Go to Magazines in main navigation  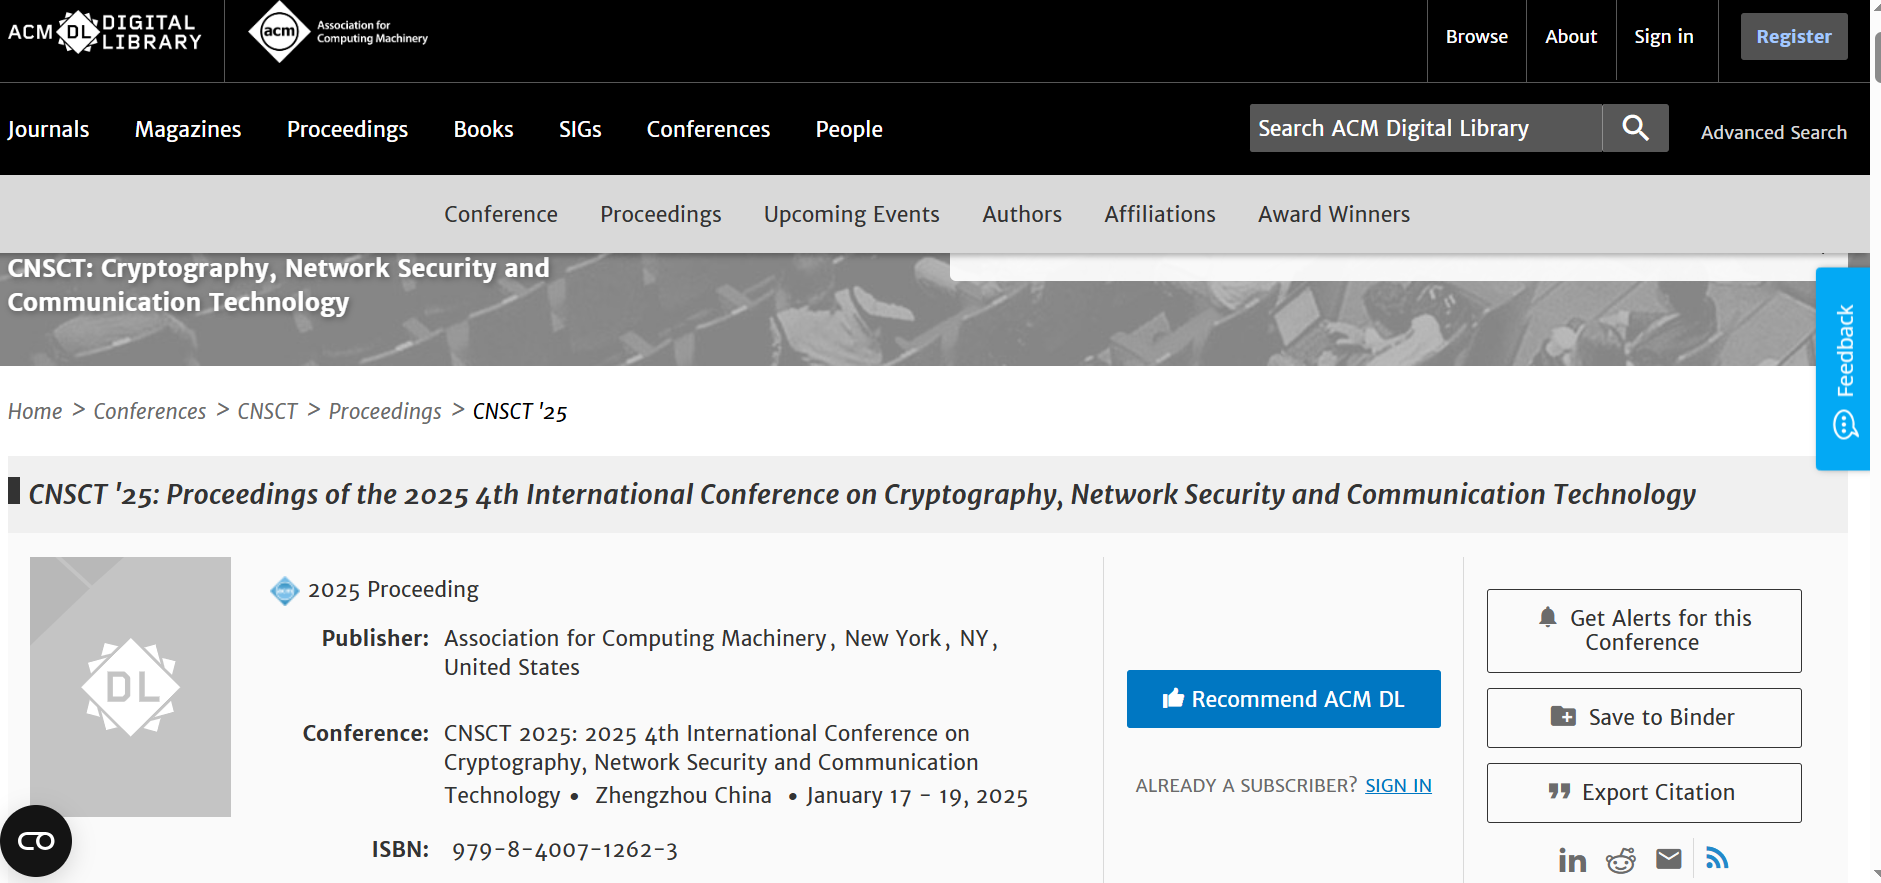[188, 129]
